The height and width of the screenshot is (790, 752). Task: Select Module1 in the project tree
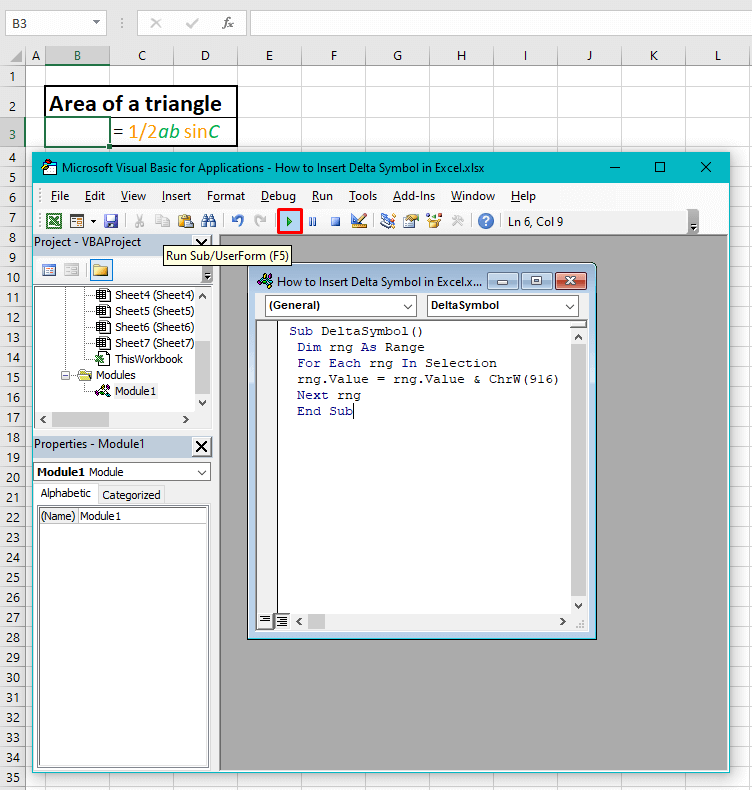[x=135, y=391]
